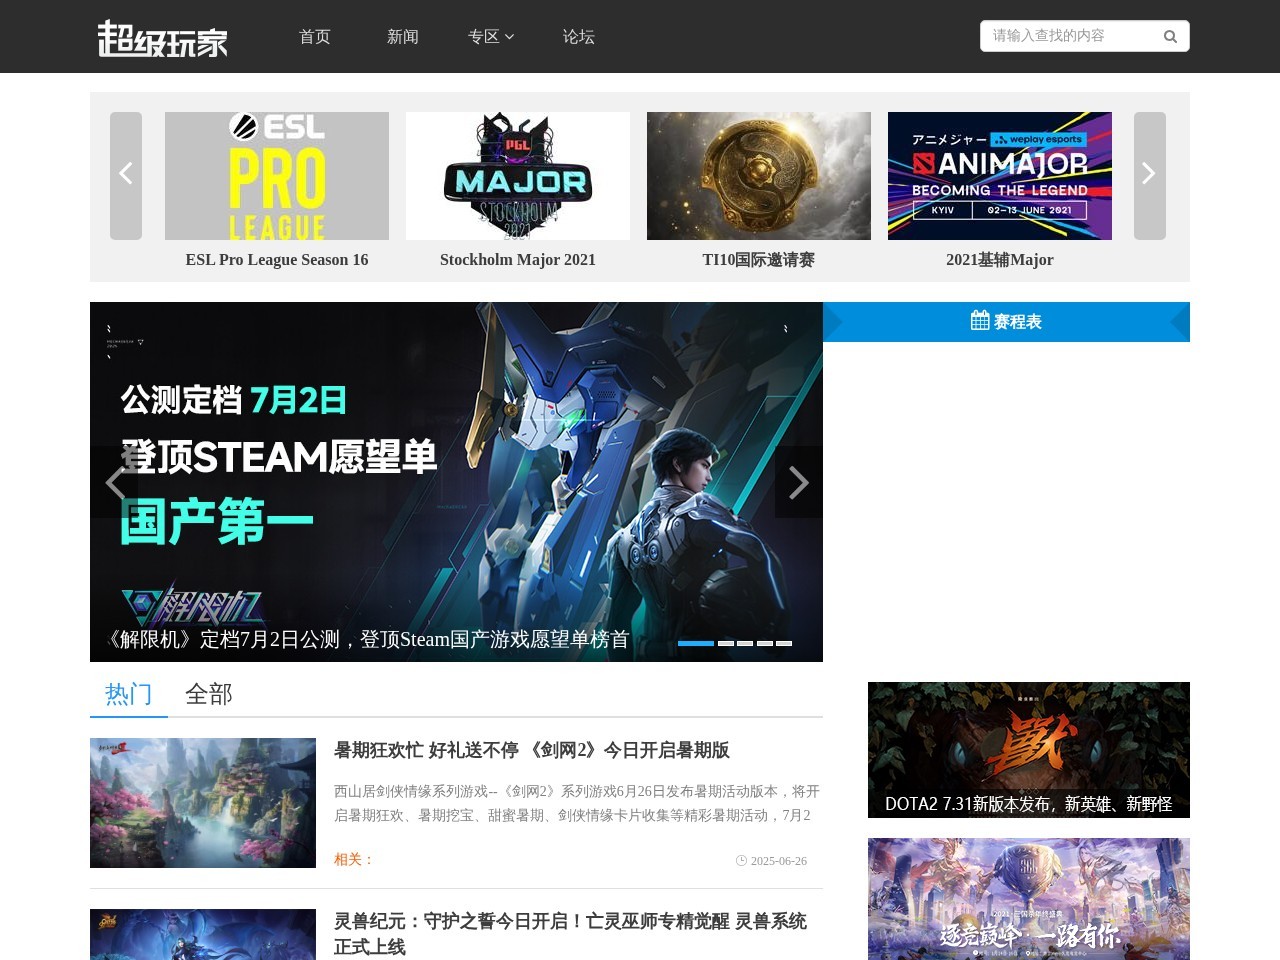
Task: Expand the 专区 dropdown menu
Action: coord(491,36)
